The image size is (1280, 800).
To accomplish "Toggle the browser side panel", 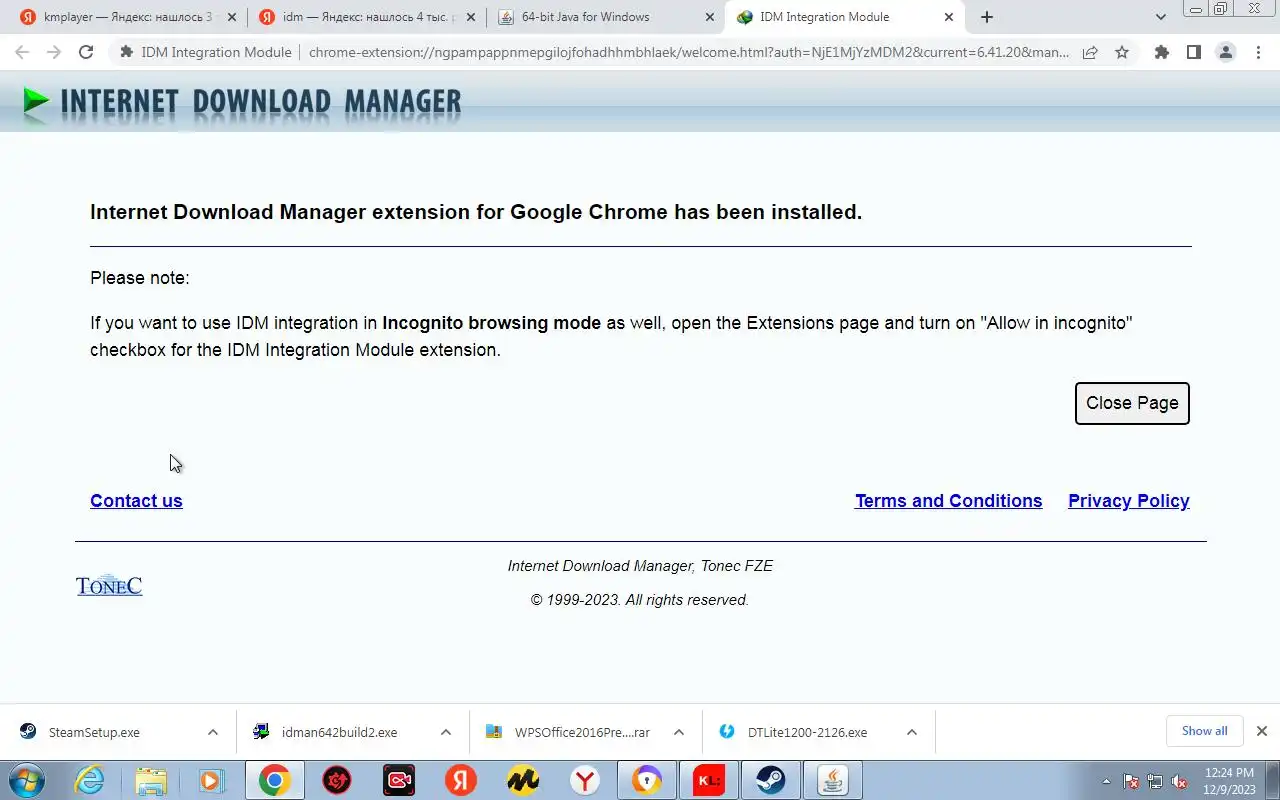I will pyautogui.click(x=1194, y=52).
